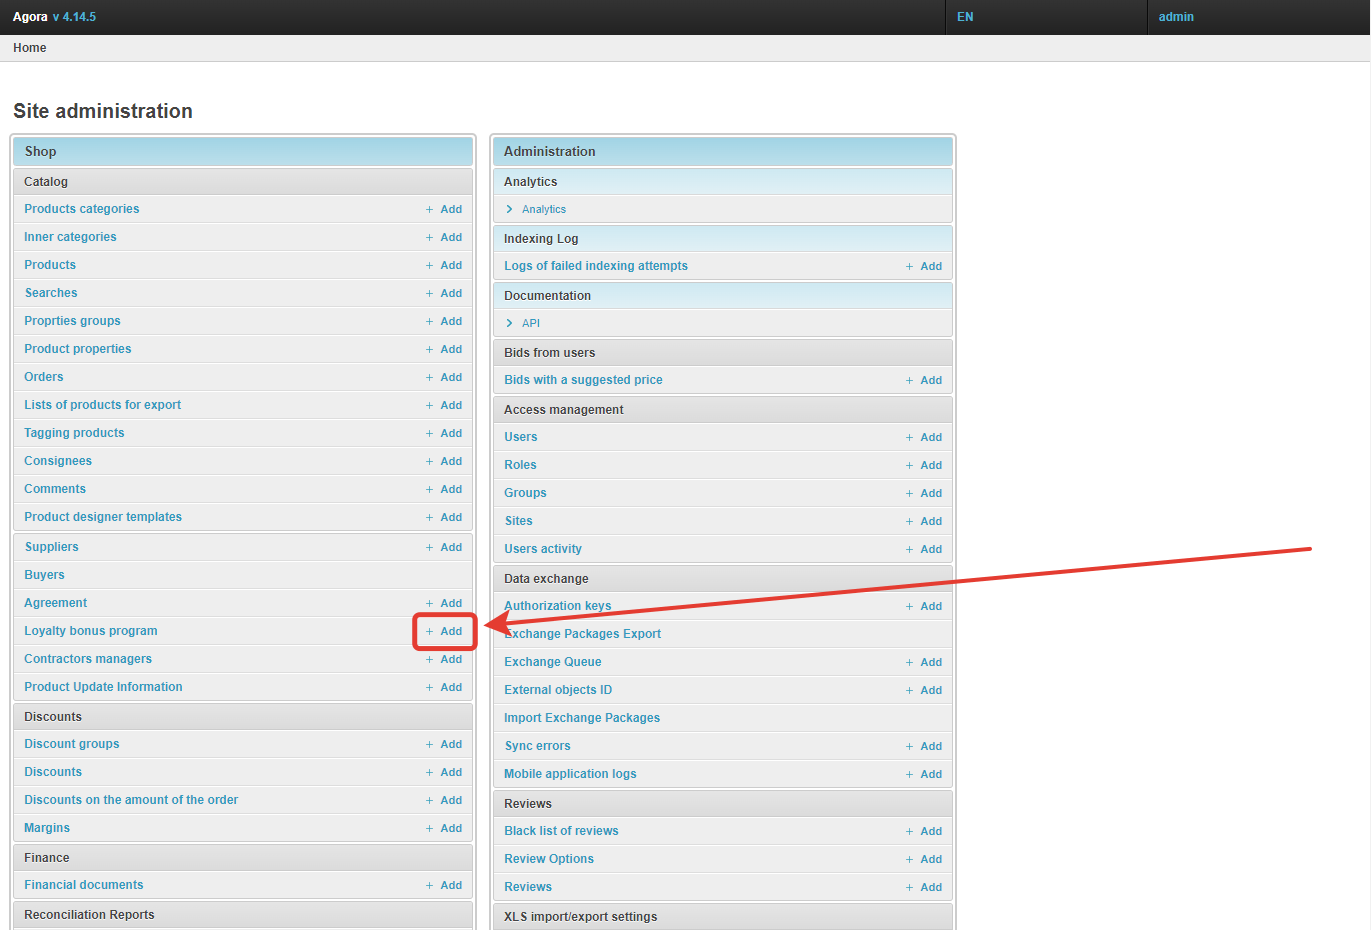Add a new Financial documents record

(444, 885)
